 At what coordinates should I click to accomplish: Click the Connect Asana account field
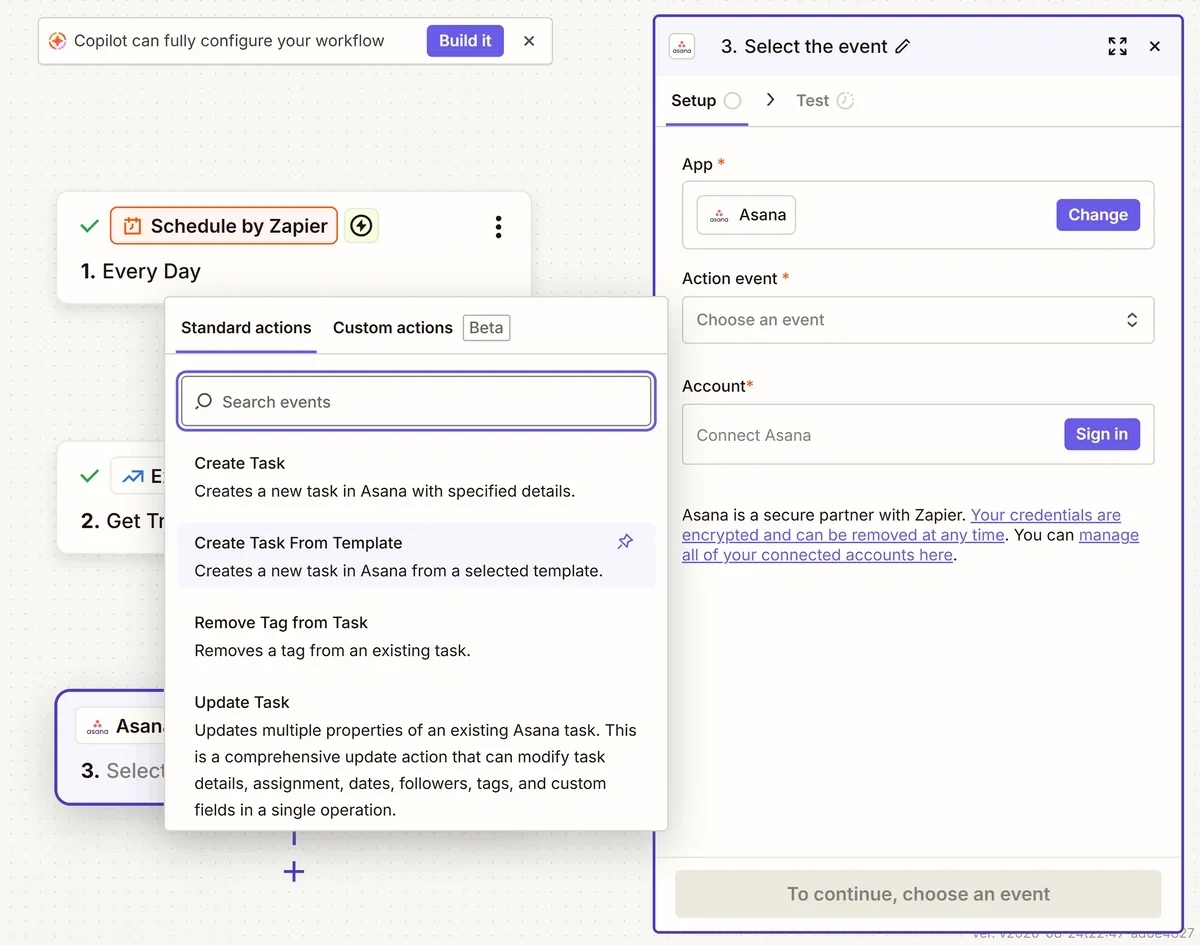918,434
